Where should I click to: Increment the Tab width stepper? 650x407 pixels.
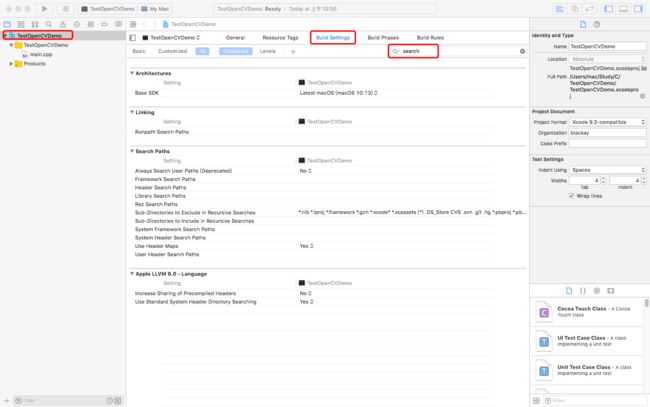point(603,179)
